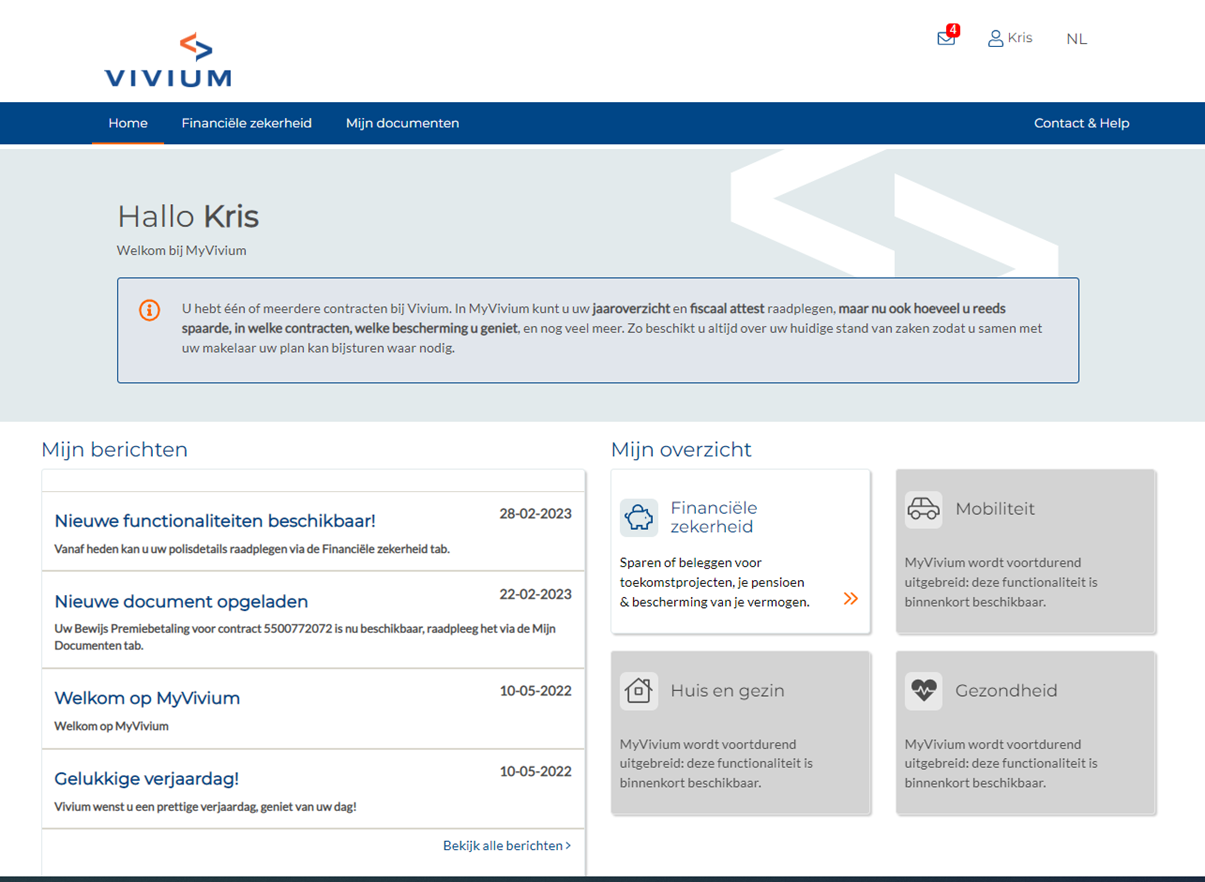Click the Mijn overzicht heading
Screen dimensions: 1205x882
coord(681,450)
